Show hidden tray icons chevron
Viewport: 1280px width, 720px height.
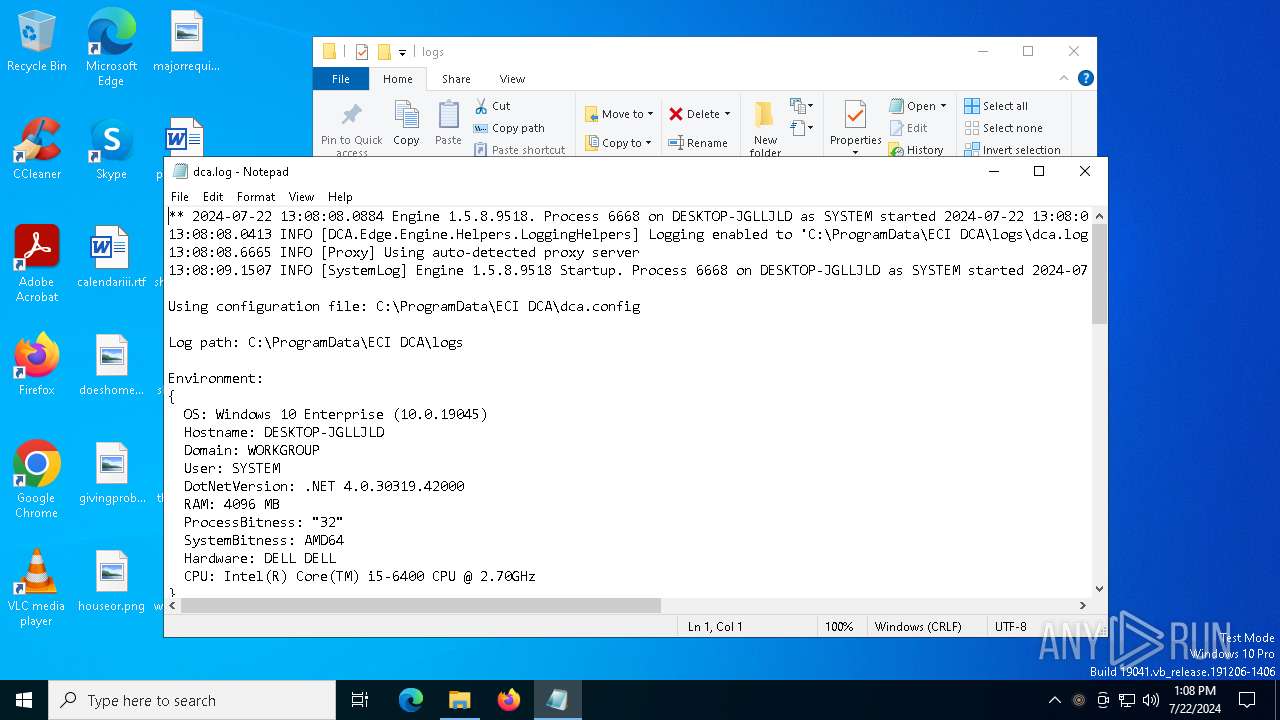coord(1054,700)
